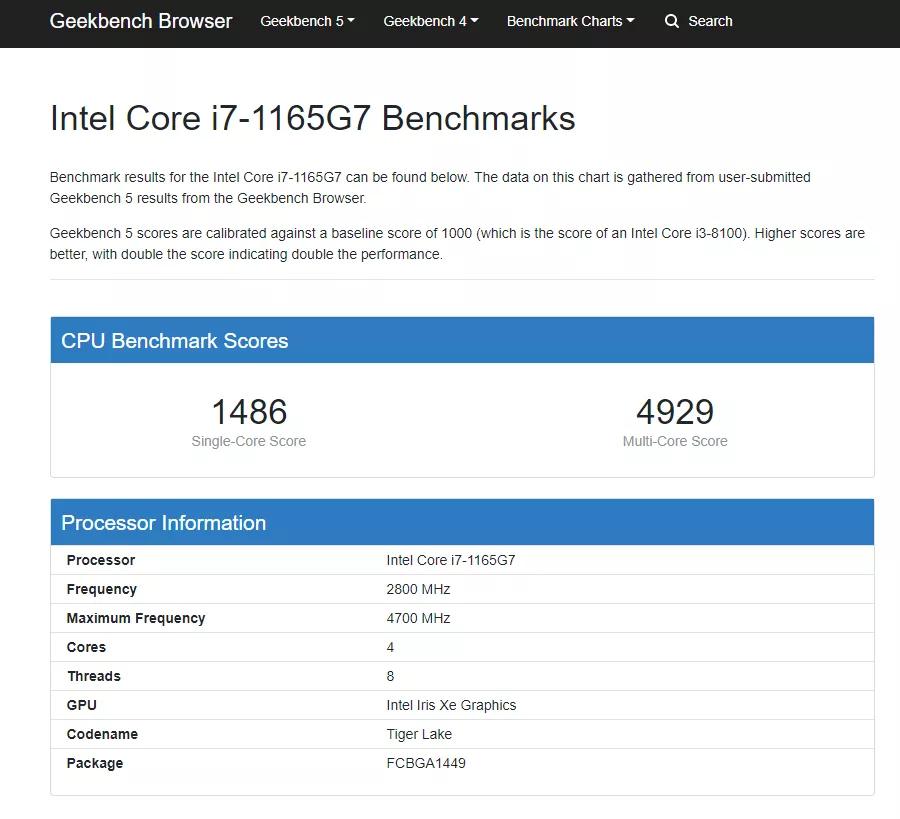Select the 4700 MHz value

tap(418, 618)
